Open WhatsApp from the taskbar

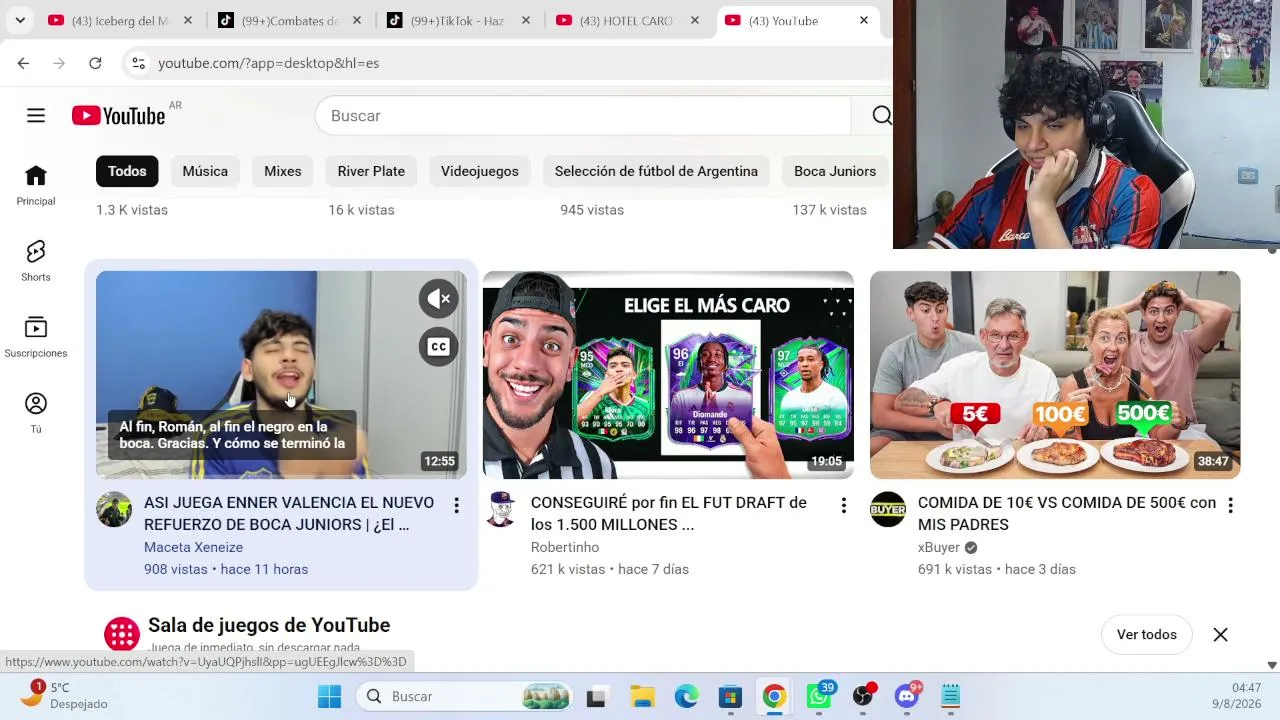(x=819, y=696)
